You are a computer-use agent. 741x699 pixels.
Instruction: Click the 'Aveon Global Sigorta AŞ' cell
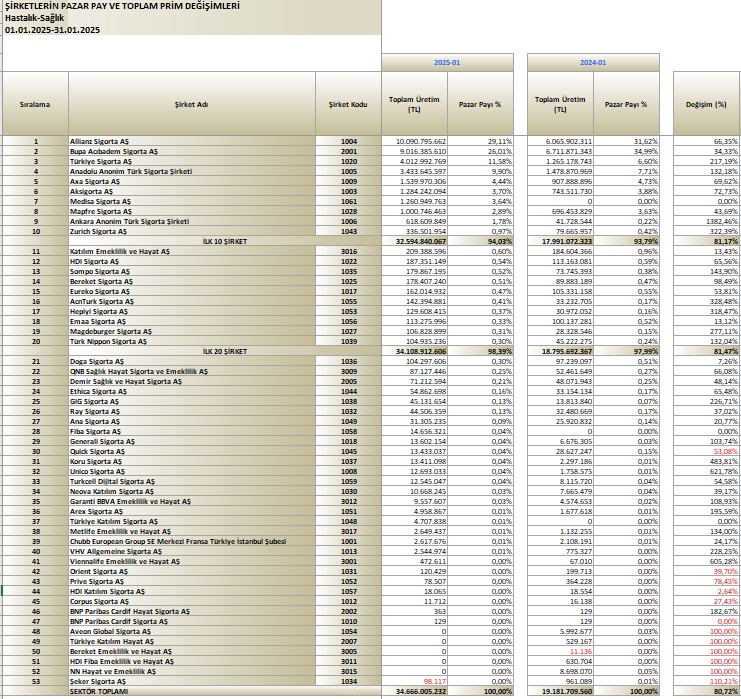(x=192, y=631)
